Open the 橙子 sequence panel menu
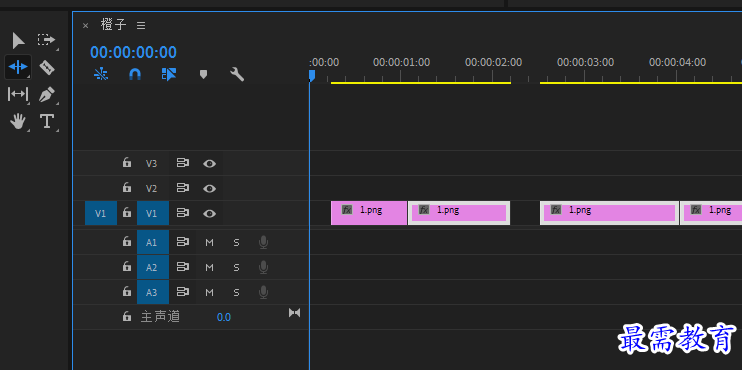The width and height of the screenshot is (742, 370). pyautogui.click(x=141, y=26)
